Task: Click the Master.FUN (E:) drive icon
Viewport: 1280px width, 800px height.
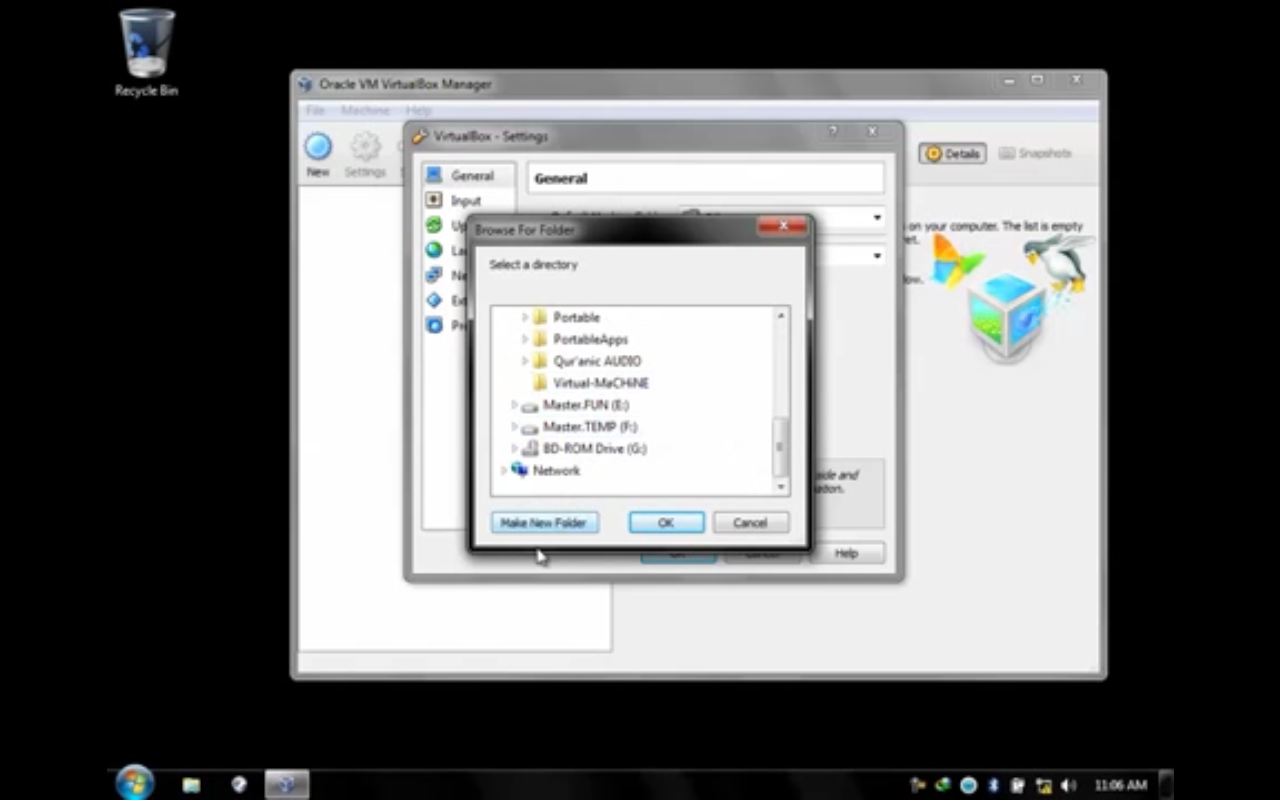Action: coord(530,406)
